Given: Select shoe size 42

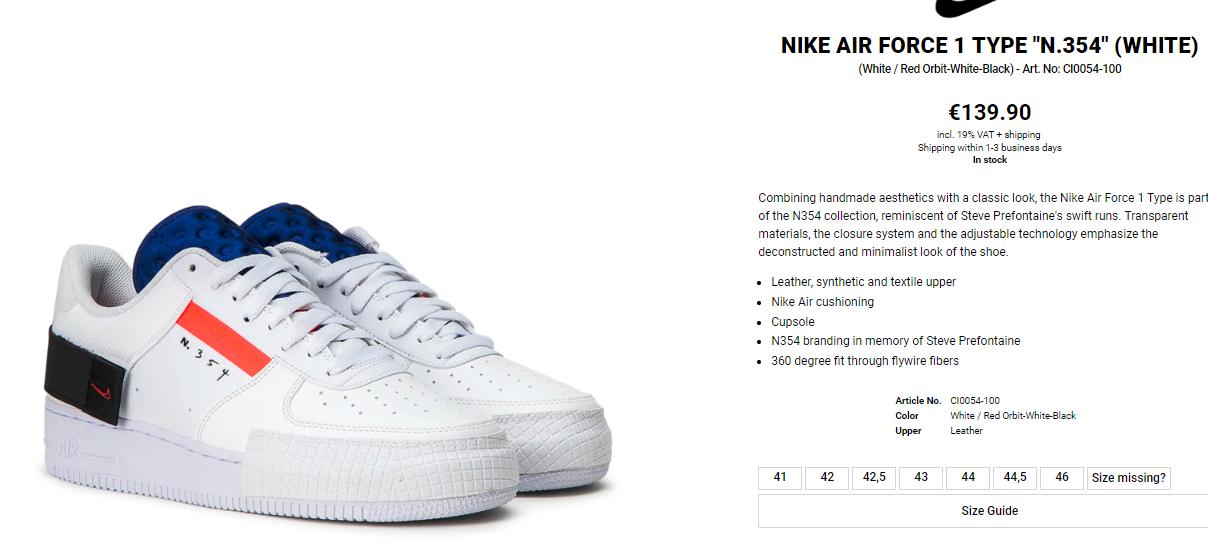Looking at the screenshot, I should 827,478.
